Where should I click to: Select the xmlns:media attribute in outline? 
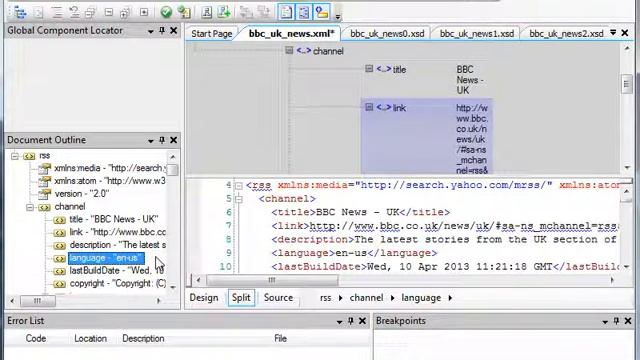110,168
